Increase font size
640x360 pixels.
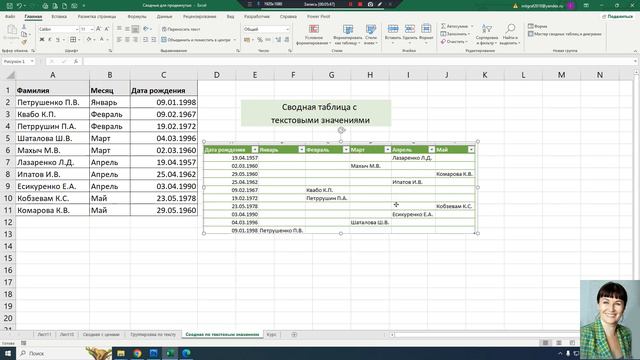point(98,29)
